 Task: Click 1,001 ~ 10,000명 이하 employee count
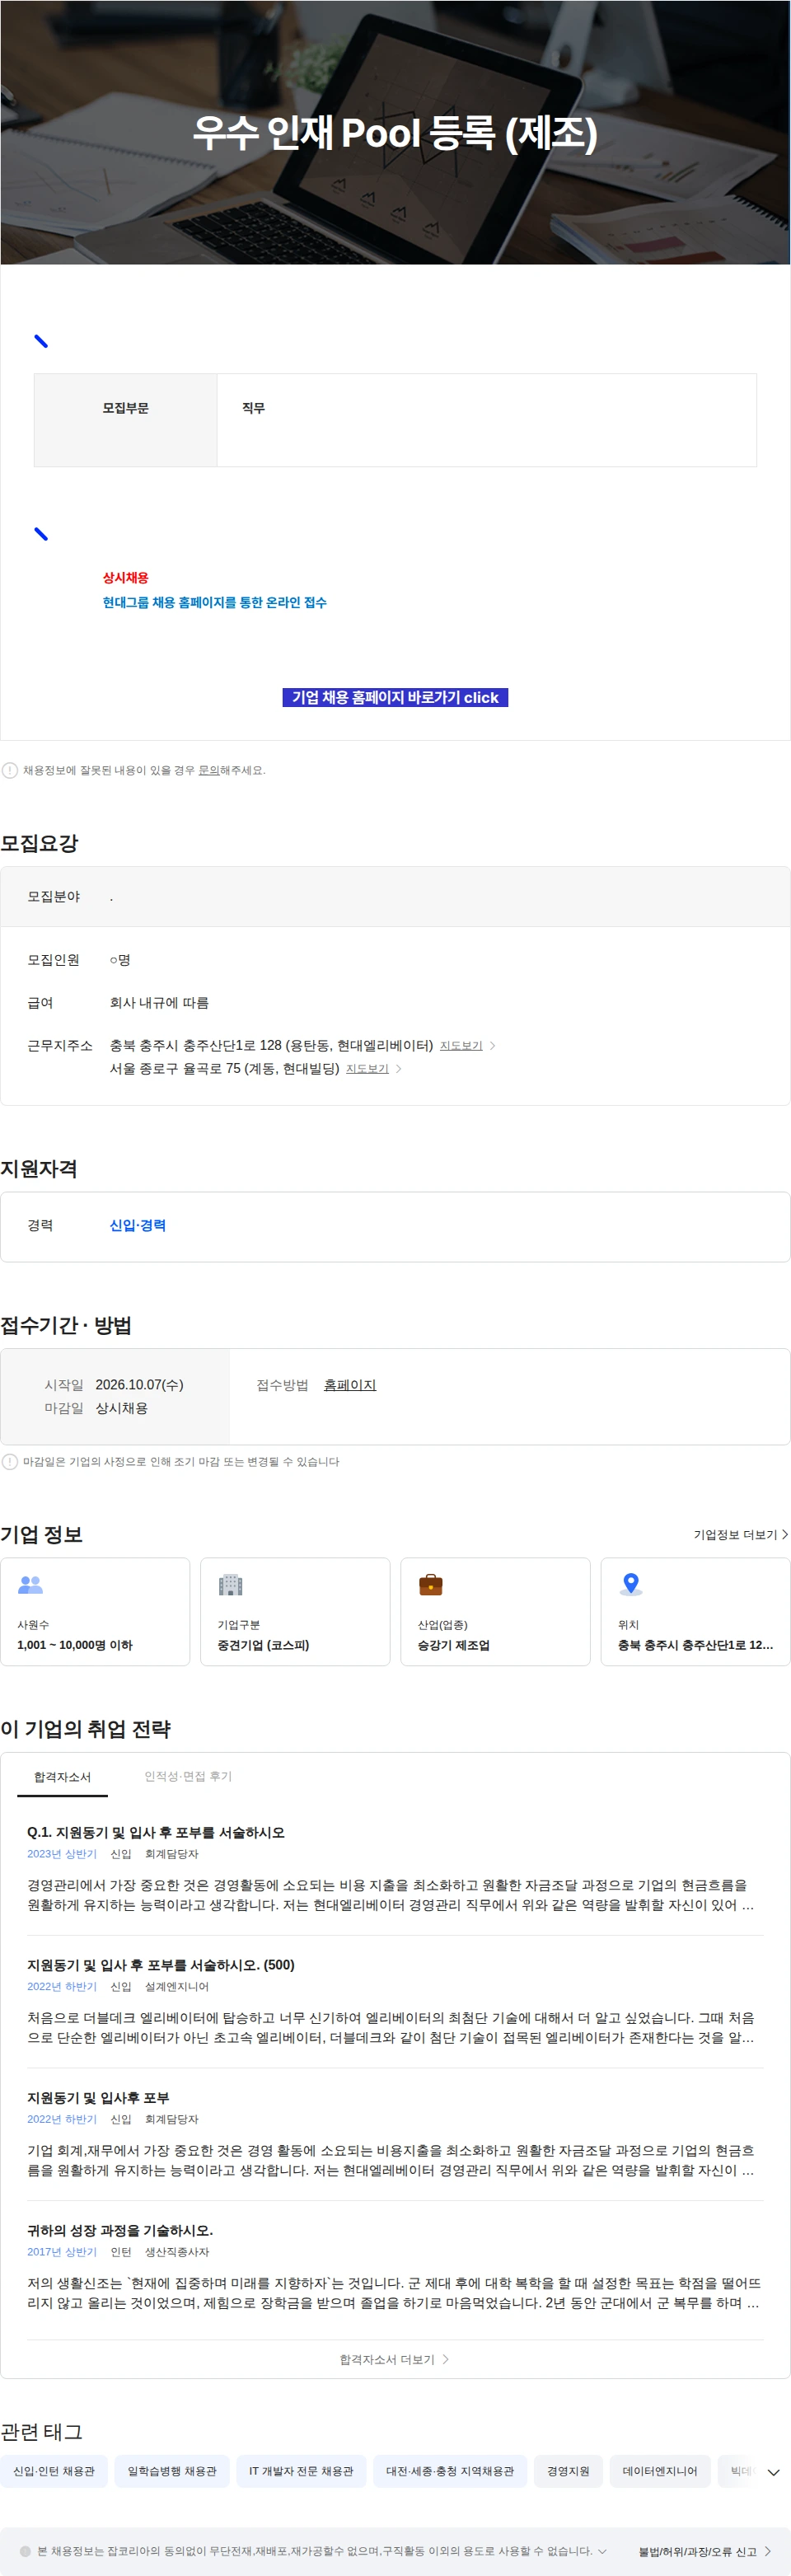click(x=74, y=1645)
